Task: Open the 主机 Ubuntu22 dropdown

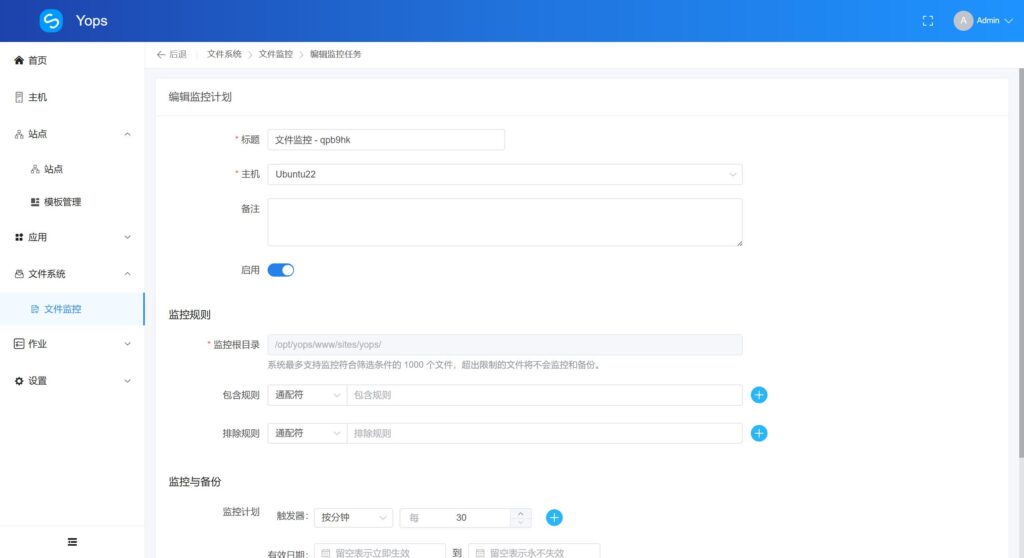Action: [x=504, y=174]
